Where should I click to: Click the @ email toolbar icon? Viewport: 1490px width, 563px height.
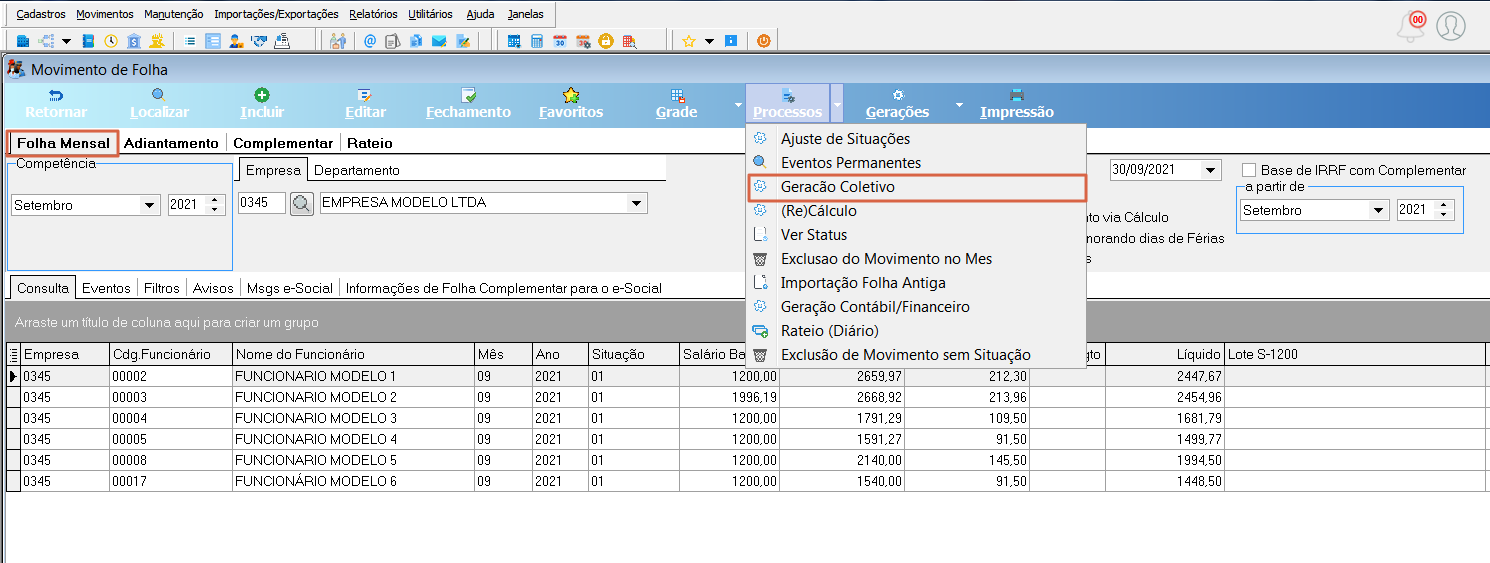(x=370, y=41)
